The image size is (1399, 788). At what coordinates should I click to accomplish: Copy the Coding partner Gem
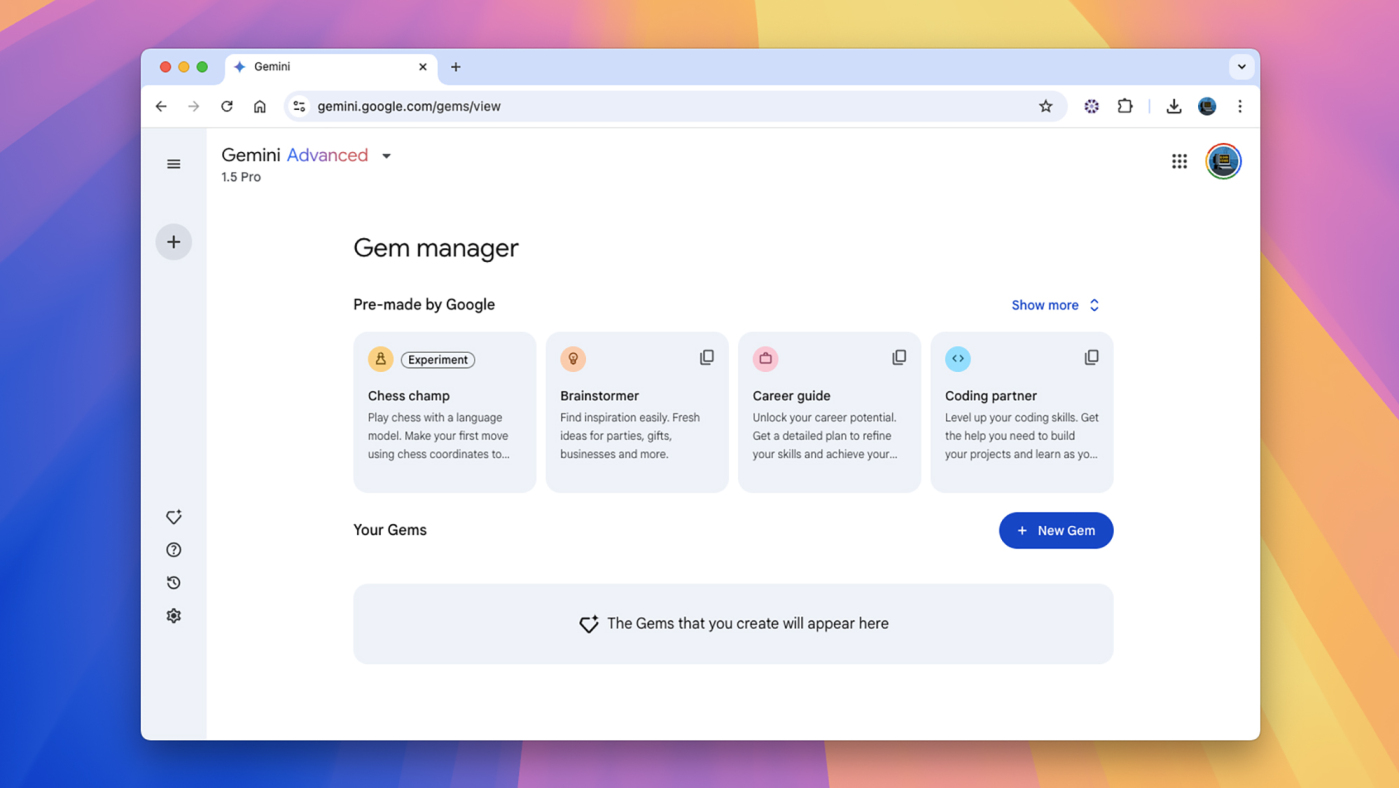click(1091, 357)
